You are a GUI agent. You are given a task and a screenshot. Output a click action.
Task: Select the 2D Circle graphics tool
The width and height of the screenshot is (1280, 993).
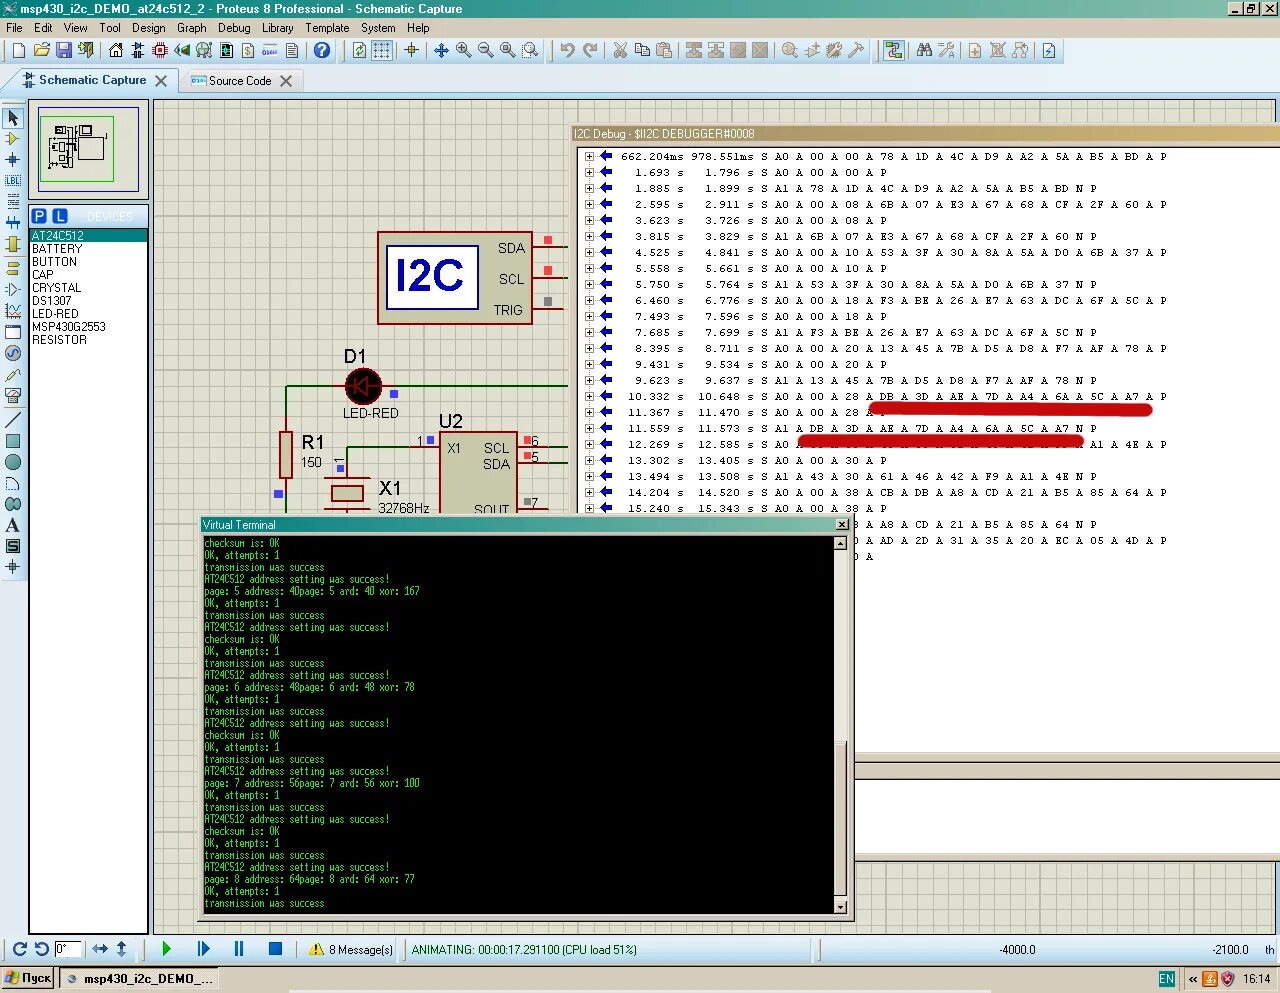[x=13, y=462]
